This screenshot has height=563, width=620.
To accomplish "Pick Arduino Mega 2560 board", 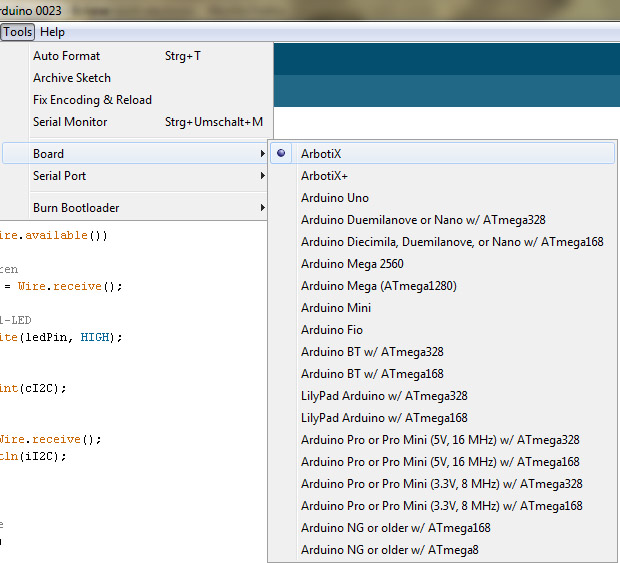I will [353, 264].
